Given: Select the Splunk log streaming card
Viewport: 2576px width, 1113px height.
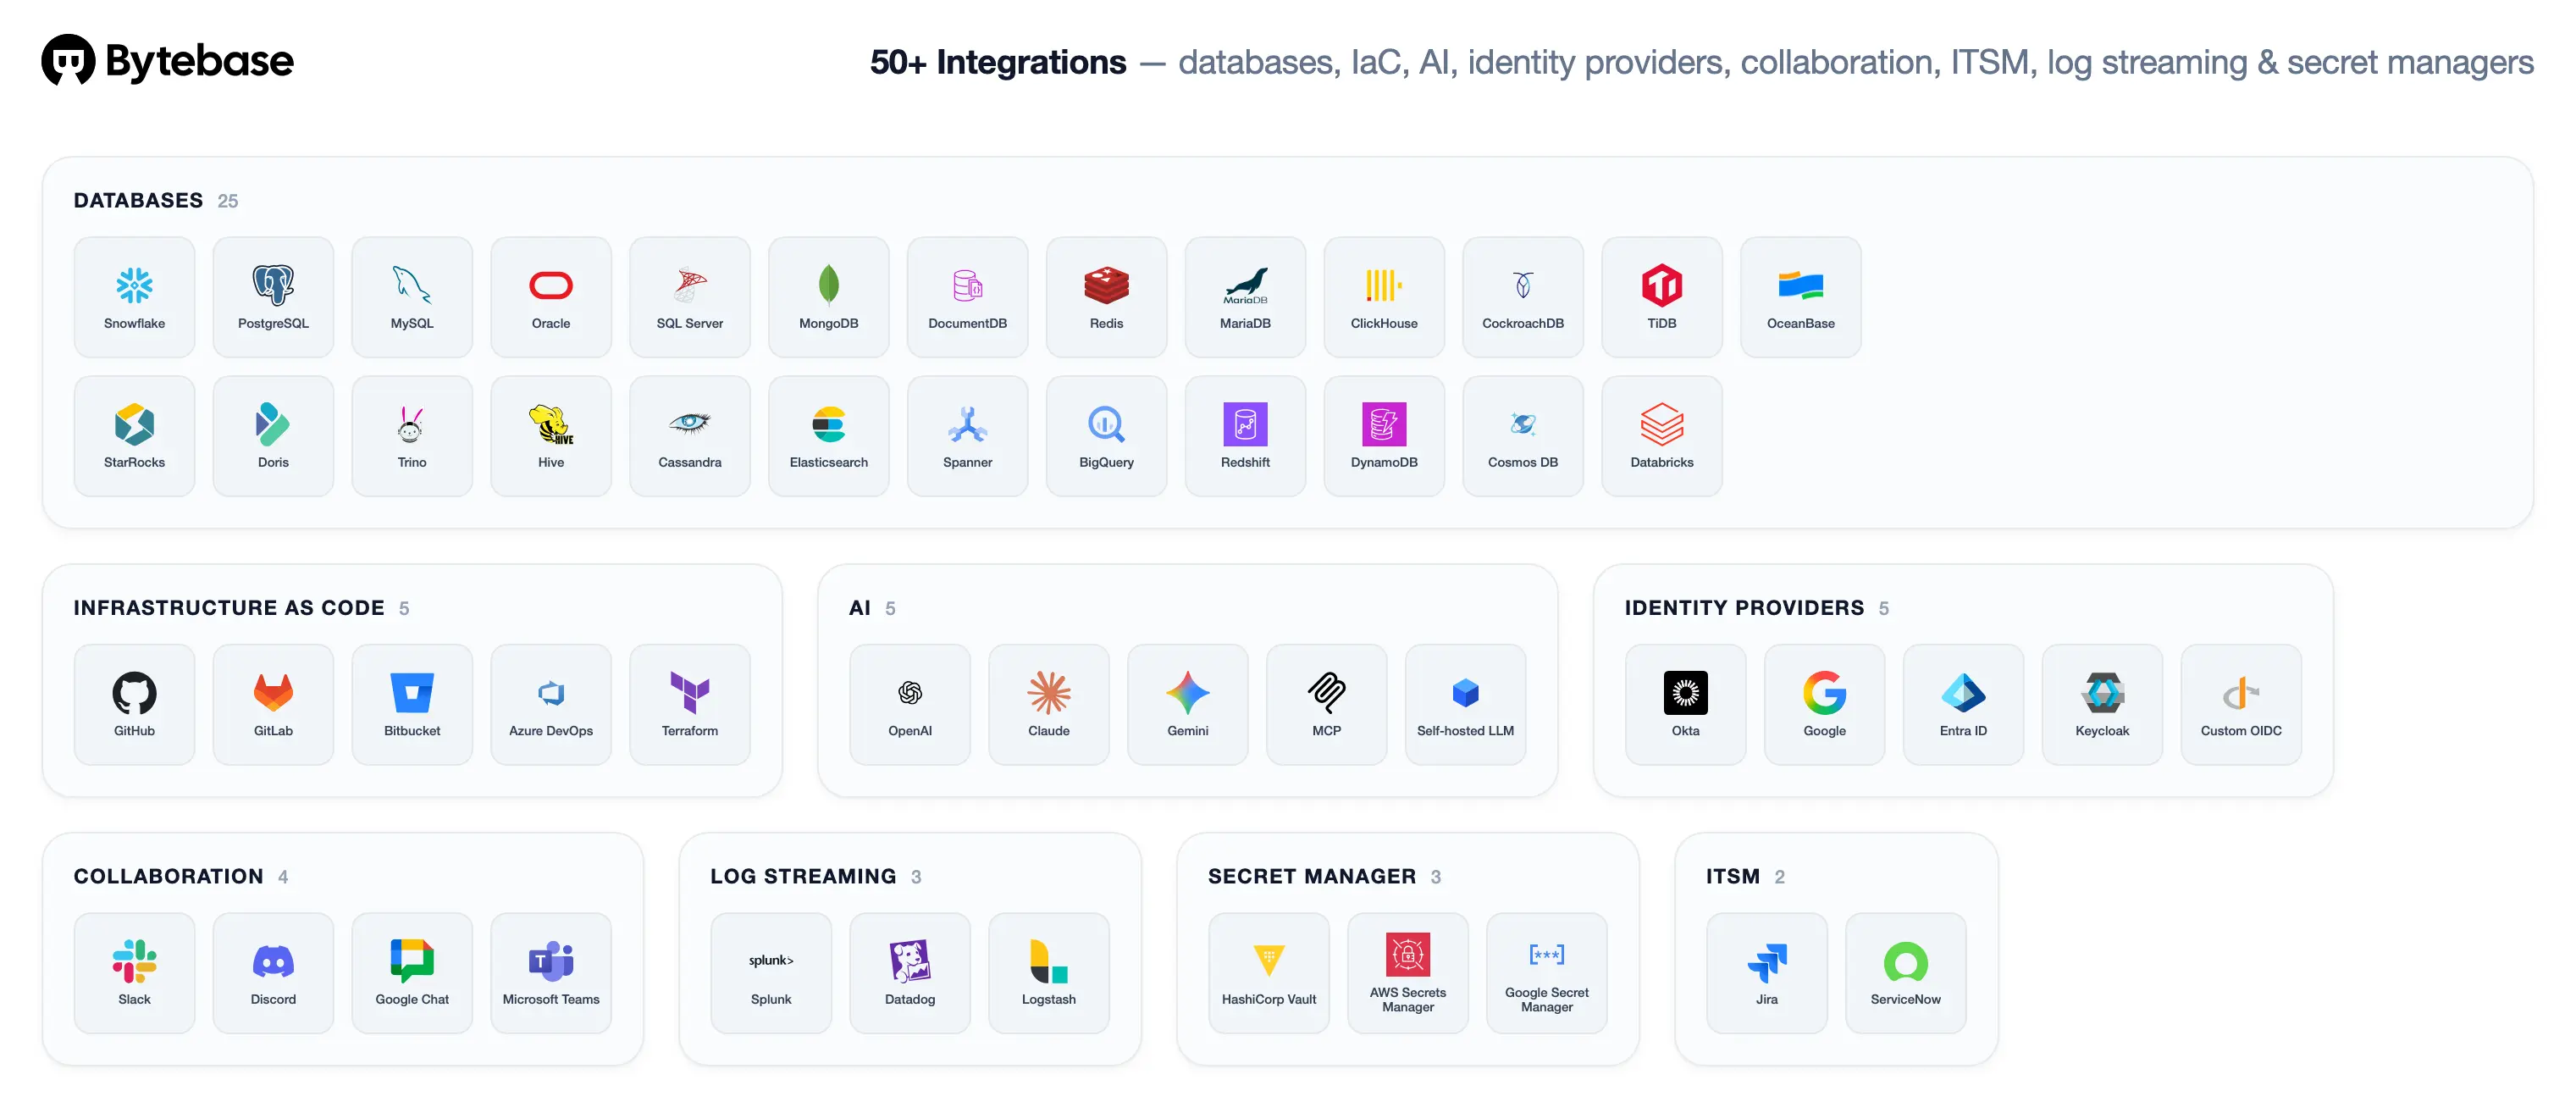Looking at the screenshot, I should click(x=771, y=973).
